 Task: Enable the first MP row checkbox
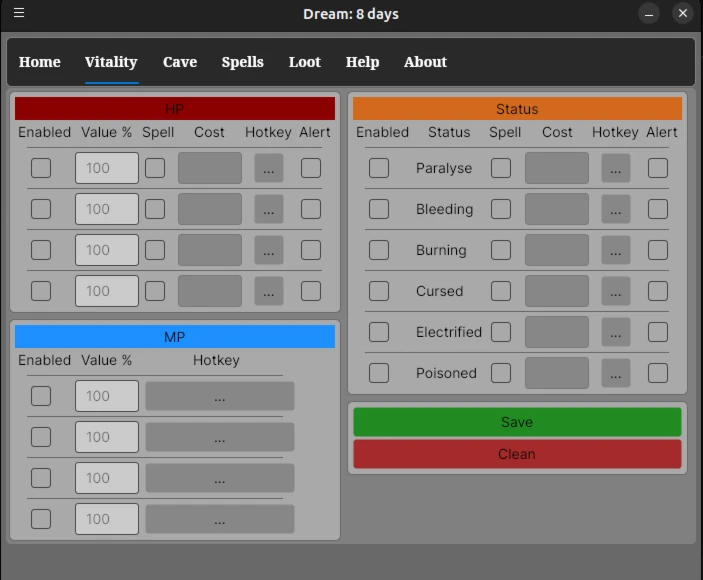41,396
